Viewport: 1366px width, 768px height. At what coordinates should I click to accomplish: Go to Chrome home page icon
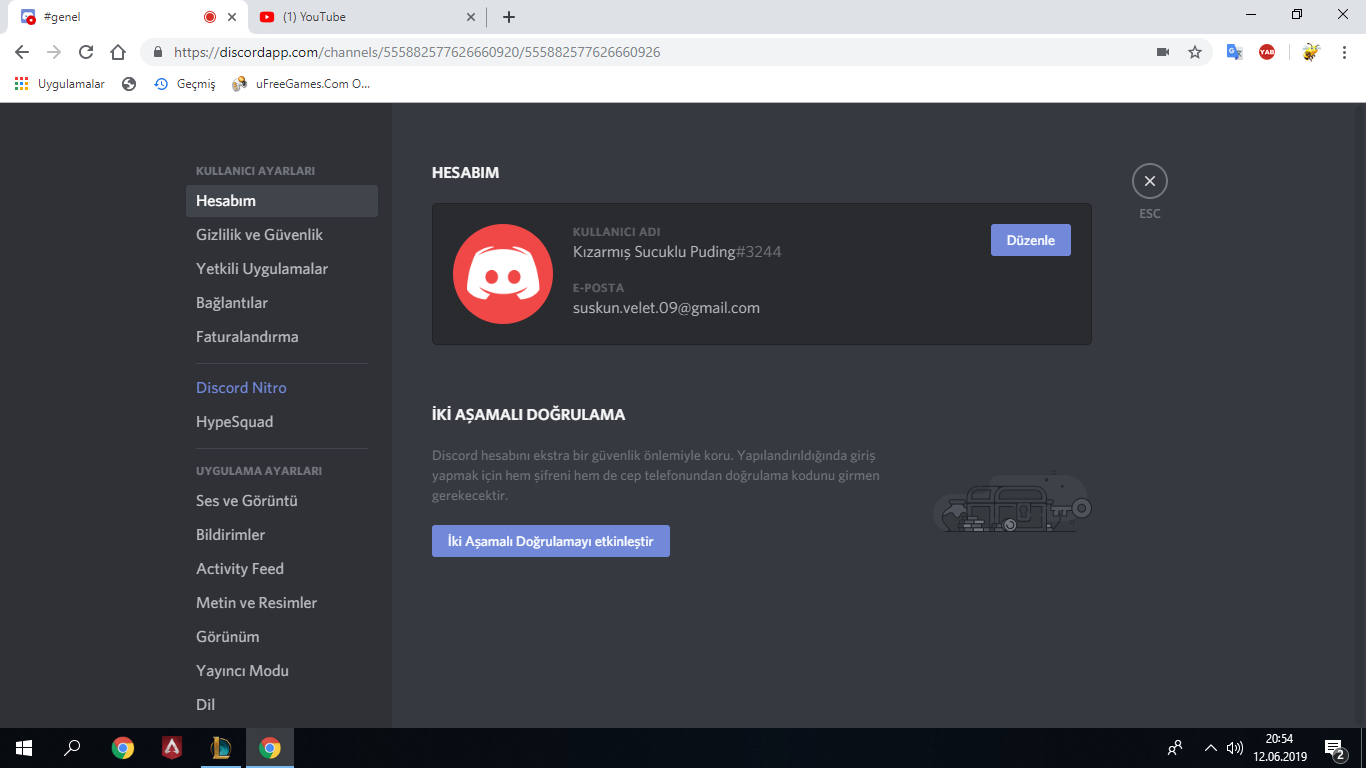point(118,52)
